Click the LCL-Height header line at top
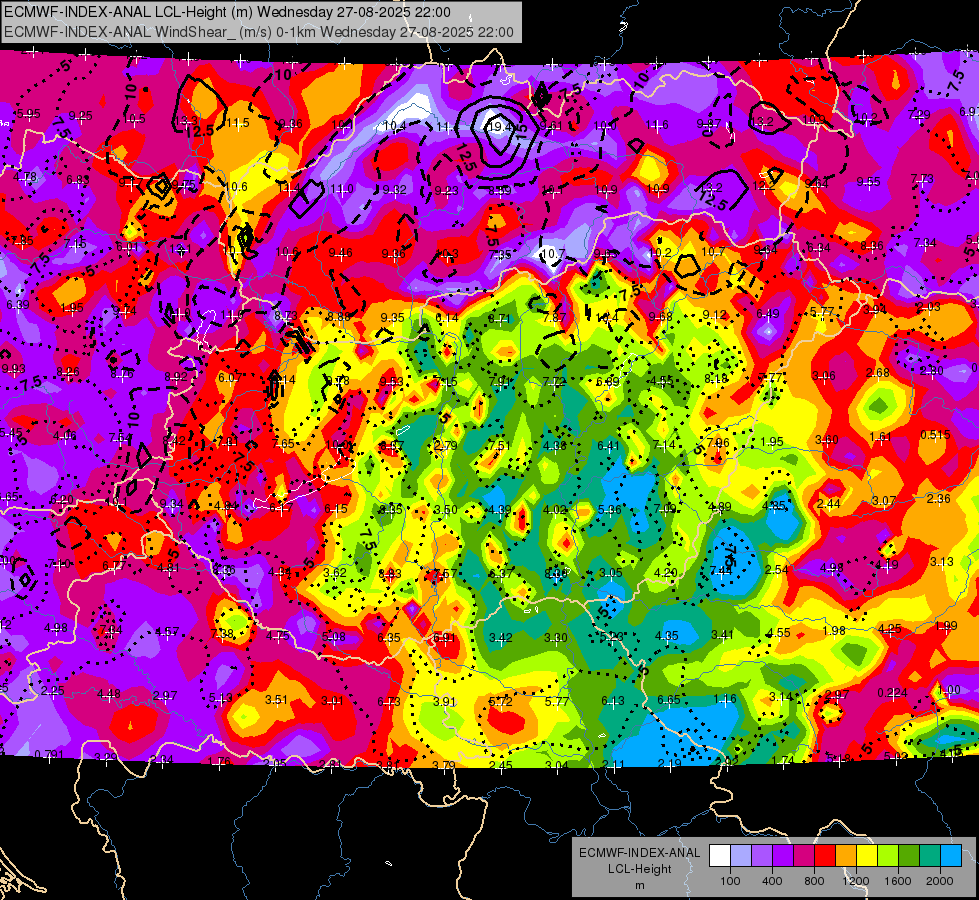Screen dimensions: 979x900 (x=227, y=12)
